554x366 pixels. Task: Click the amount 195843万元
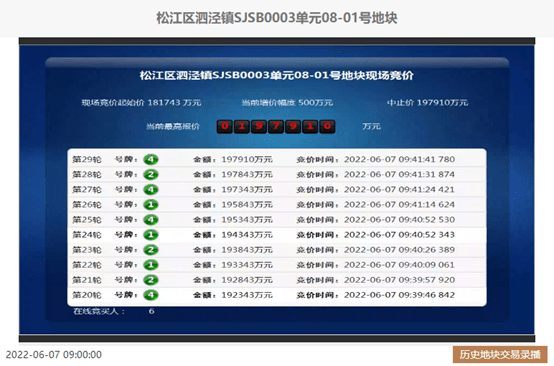coord(247,205)
